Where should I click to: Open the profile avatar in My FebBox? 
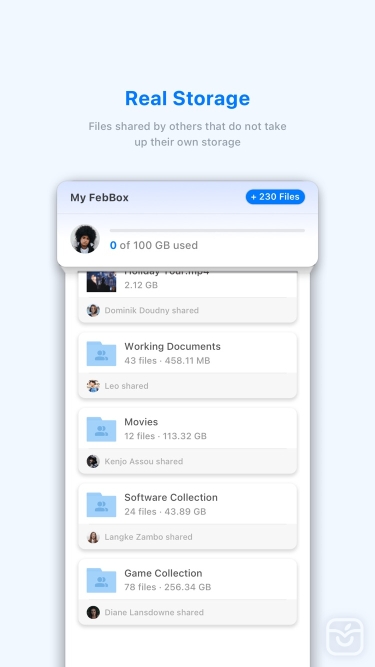(85, 239)
